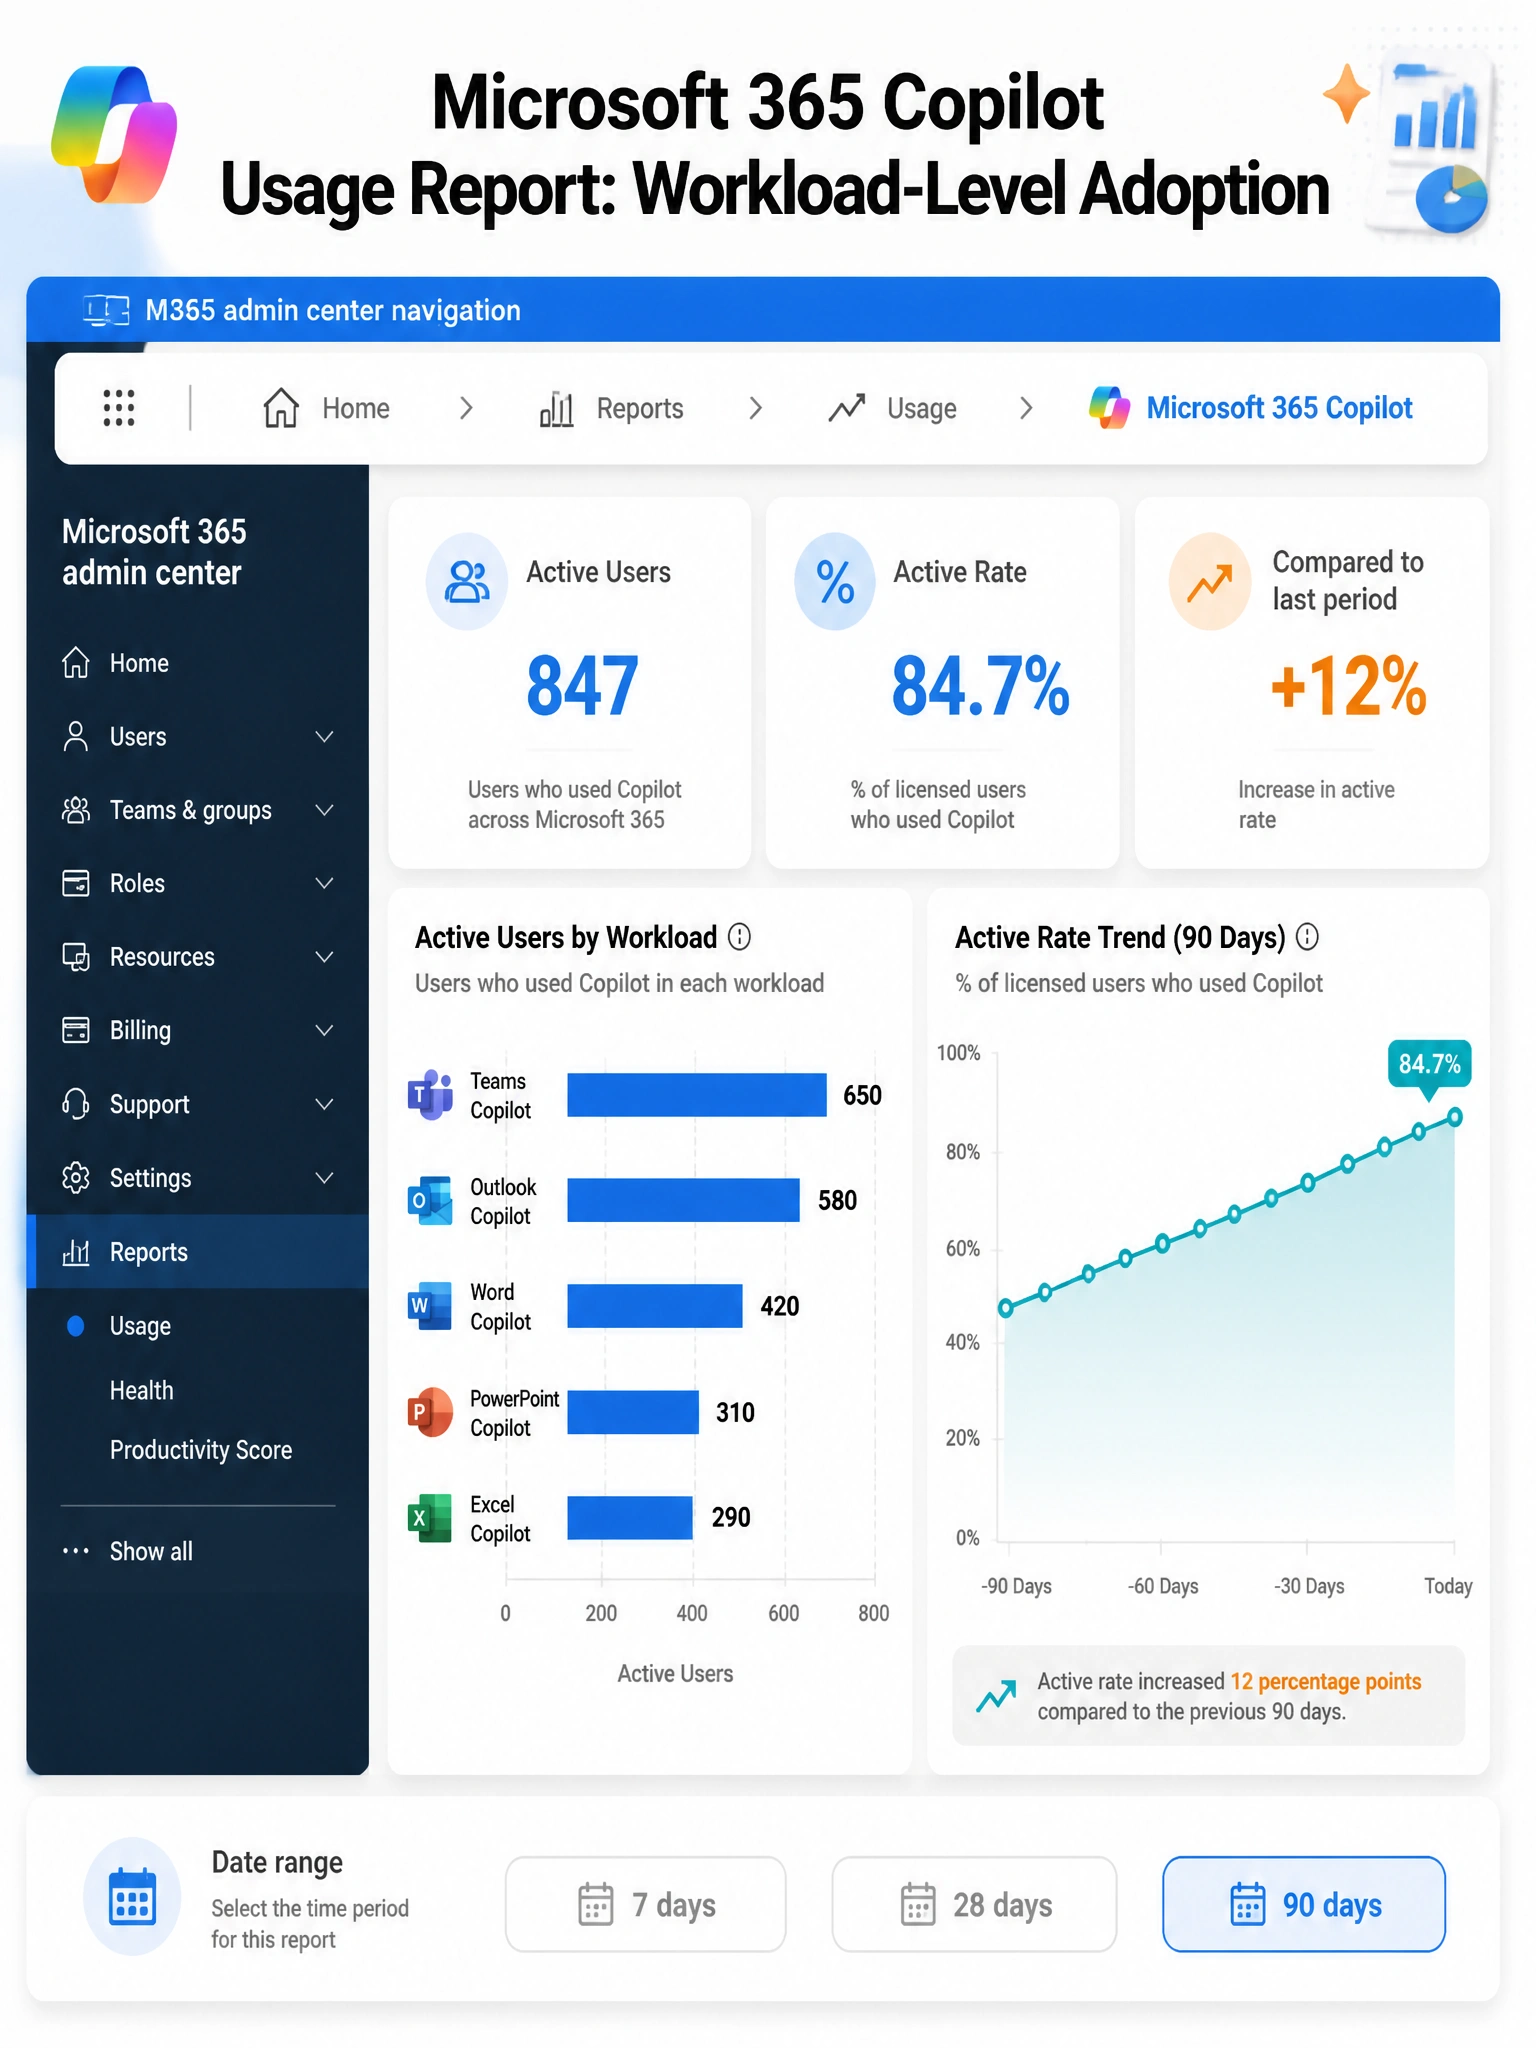Click the first trend point at -90 Days
The image size is (1536, 2048).
(1006, 1308)
